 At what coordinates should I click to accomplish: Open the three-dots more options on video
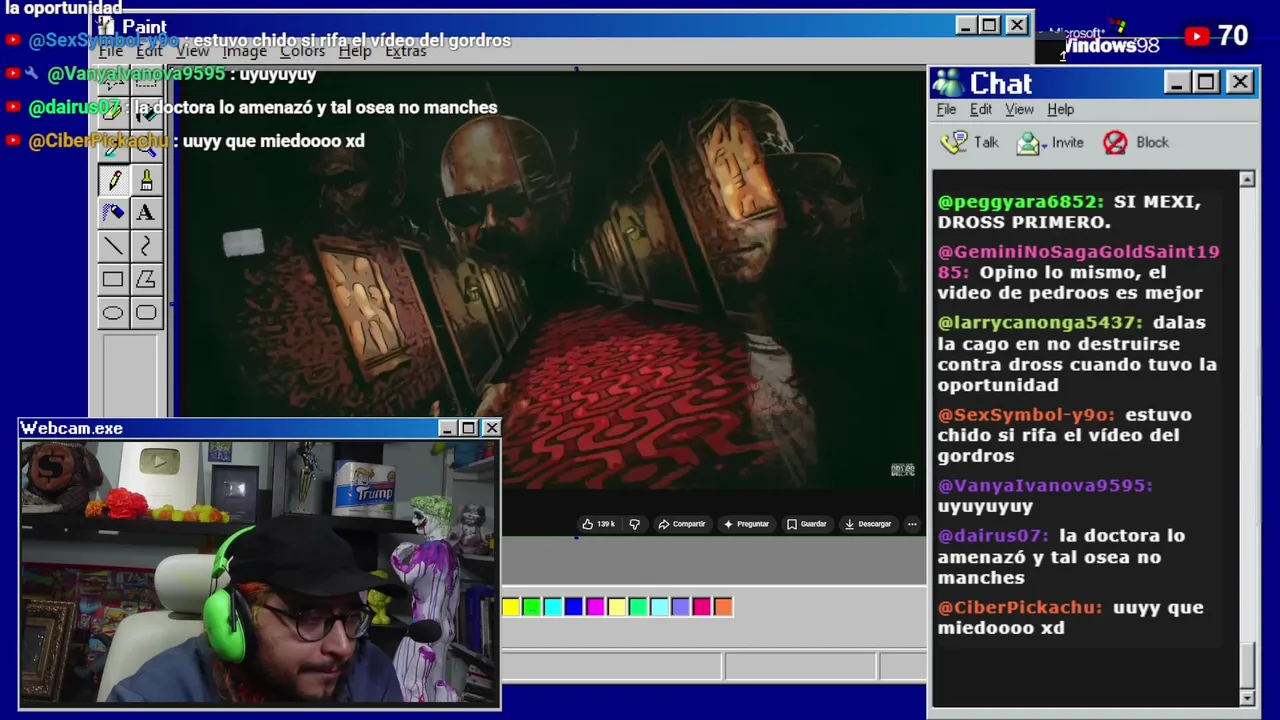[911, 524]
